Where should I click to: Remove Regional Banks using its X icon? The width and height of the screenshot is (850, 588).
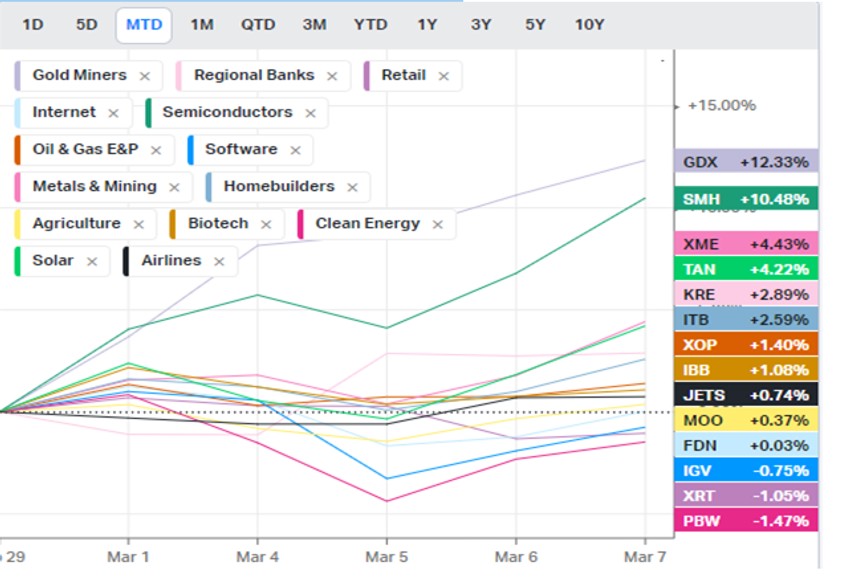(332, 76)
